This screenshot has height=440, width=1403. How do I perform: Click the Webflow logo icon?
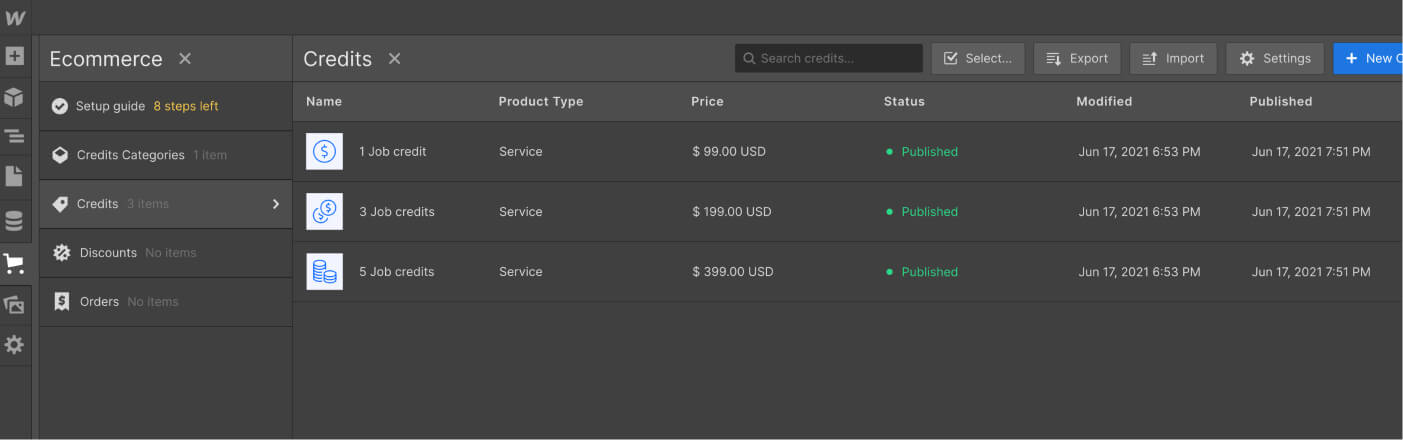[15, 18]
